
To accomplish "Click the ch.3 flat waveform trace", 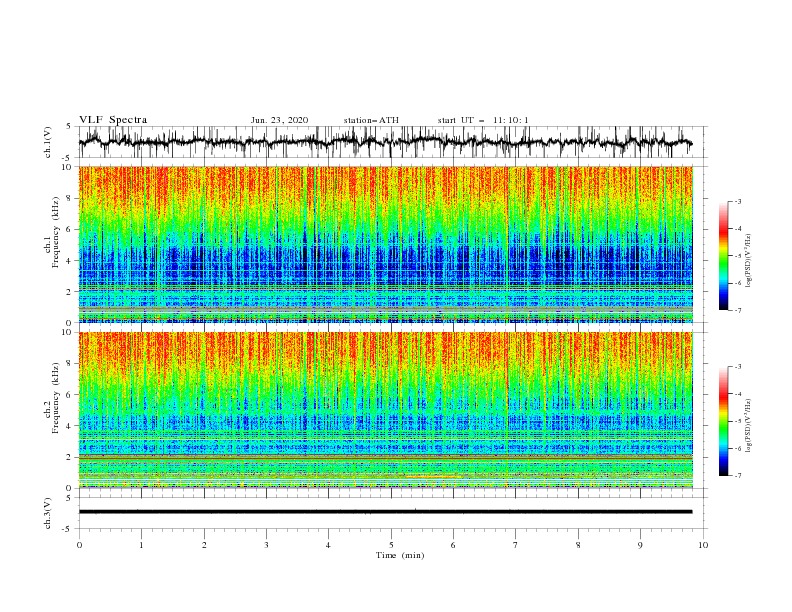I will pos(385,512).
